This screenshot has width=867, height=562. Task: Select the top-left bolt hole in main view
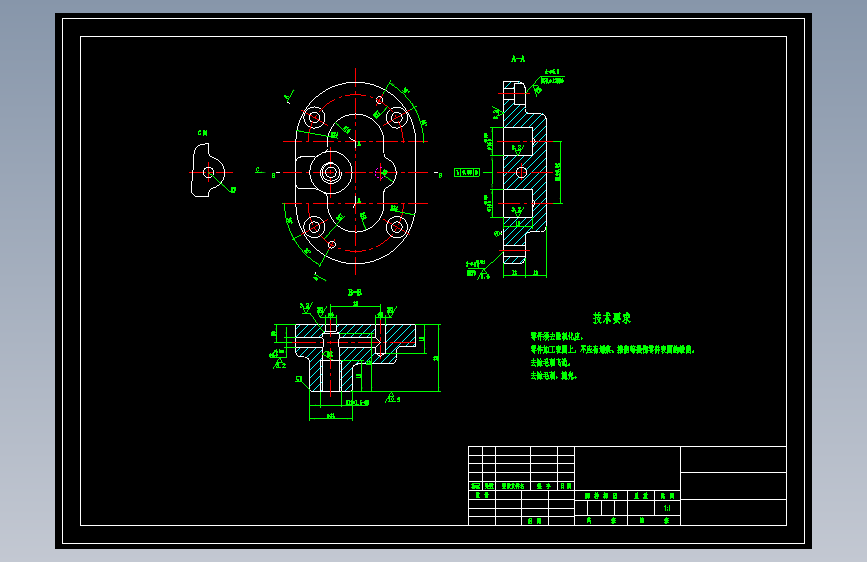pyautogui.click(x=315, y=117)
